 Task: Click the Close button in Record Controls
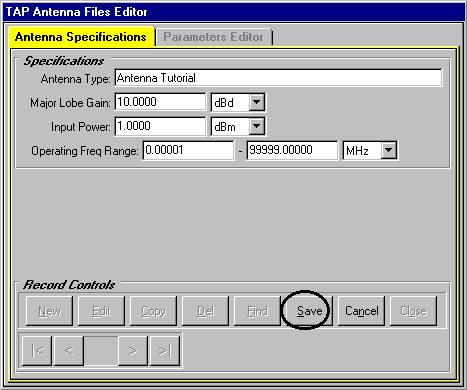point(413,311)
